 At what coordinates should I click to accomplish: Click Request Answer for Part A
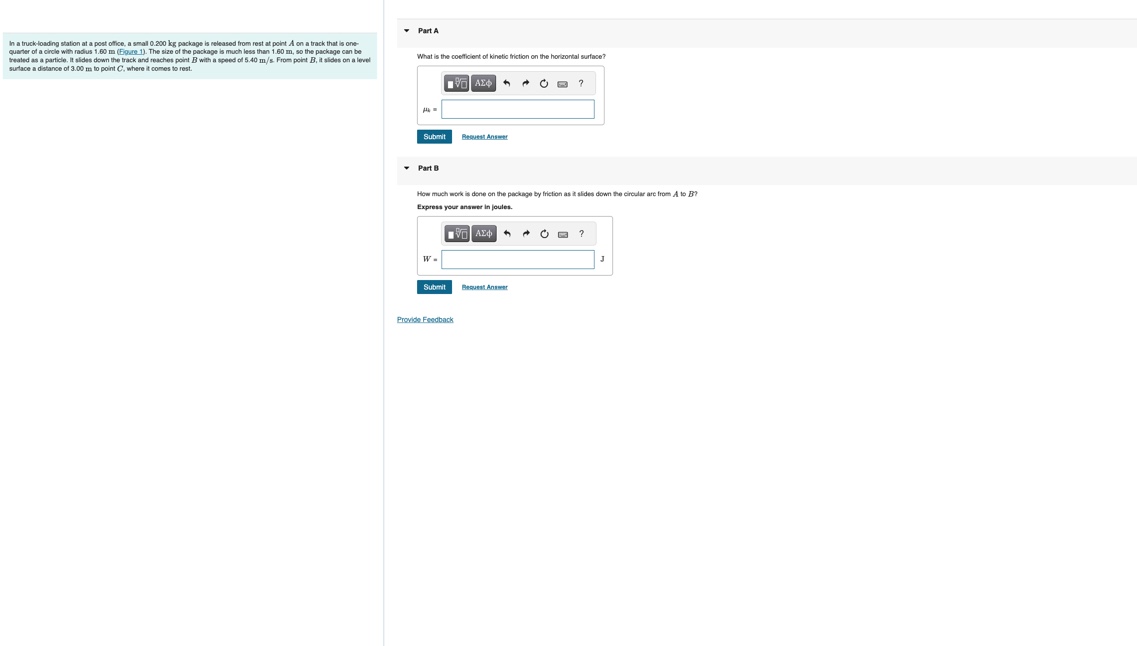click(x=485, y=136)
